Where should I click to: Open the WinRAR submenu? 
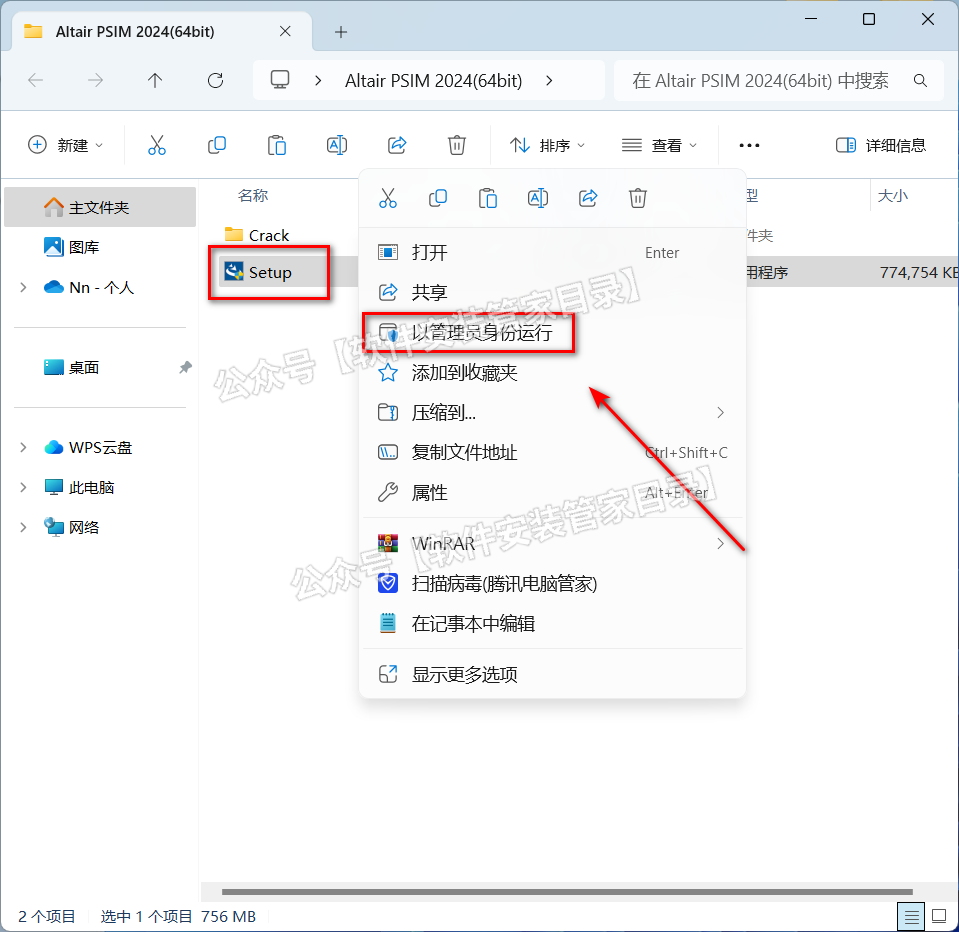[552, 543]
